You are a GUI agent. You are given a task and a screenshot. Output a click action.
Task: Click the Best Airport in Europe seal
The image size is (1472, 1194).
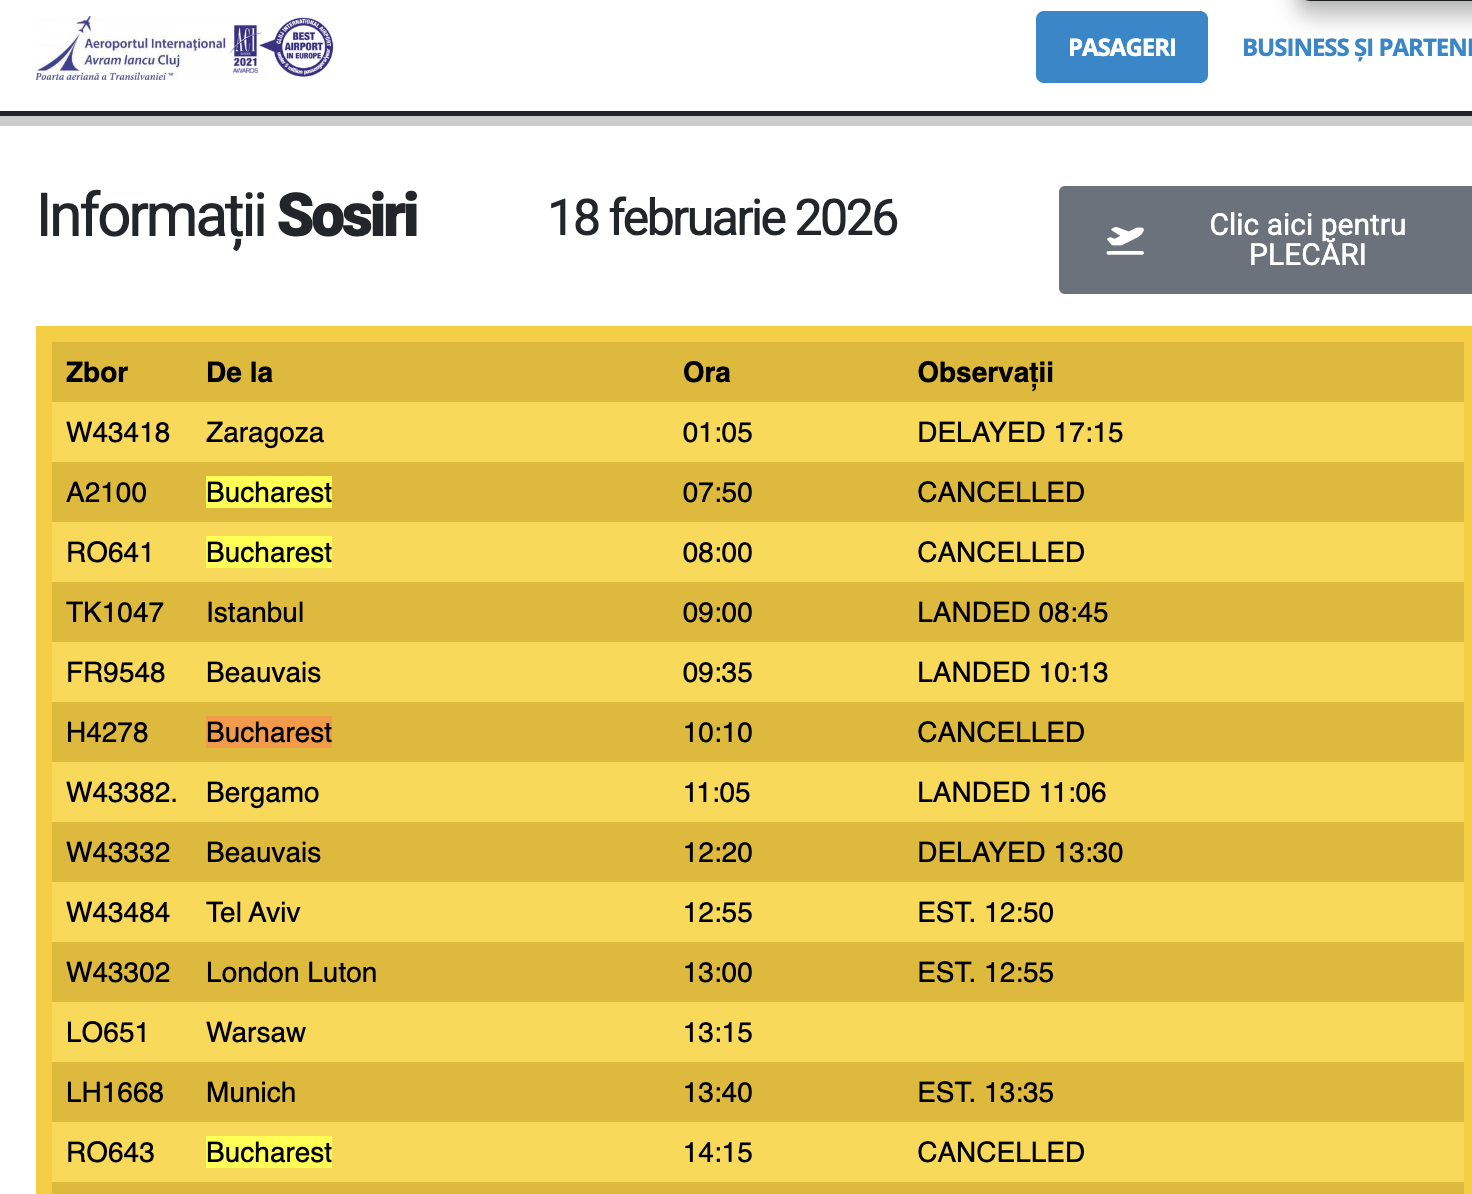303,48
